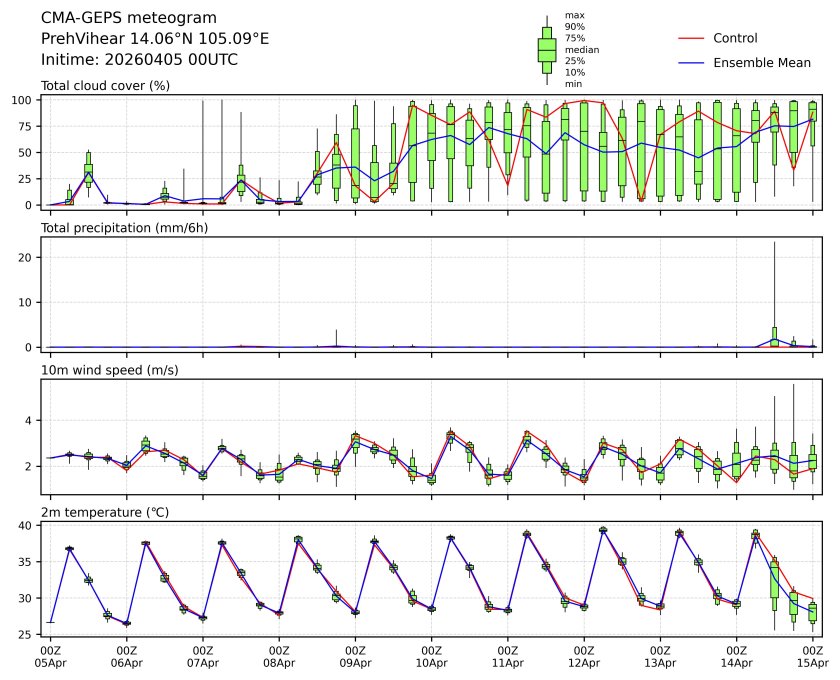This screenshot has width=840, height=680.
Task: Click the Initime 20260405 00UTC text
Action: pos(139,59)
